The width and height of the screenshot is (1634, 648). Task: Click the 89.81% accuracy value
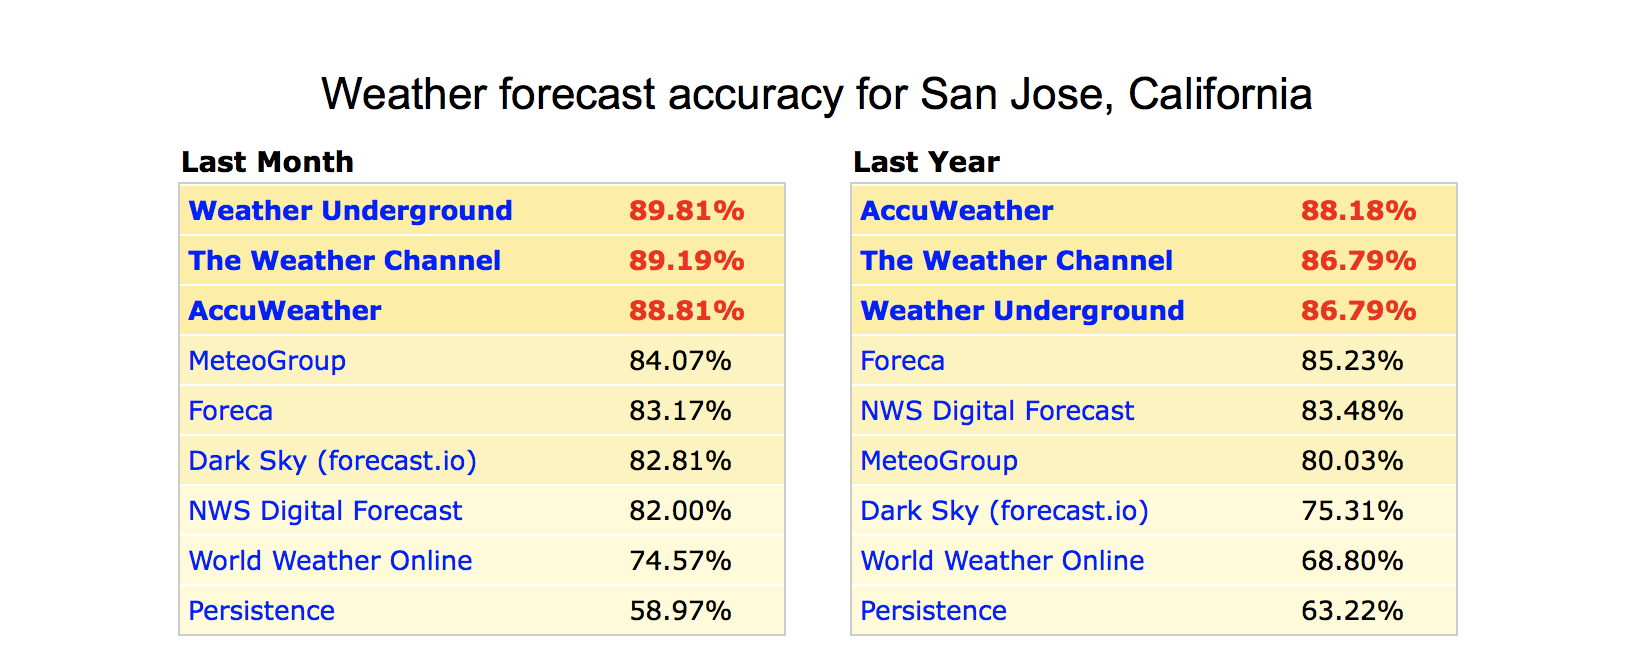coord(686,211)
